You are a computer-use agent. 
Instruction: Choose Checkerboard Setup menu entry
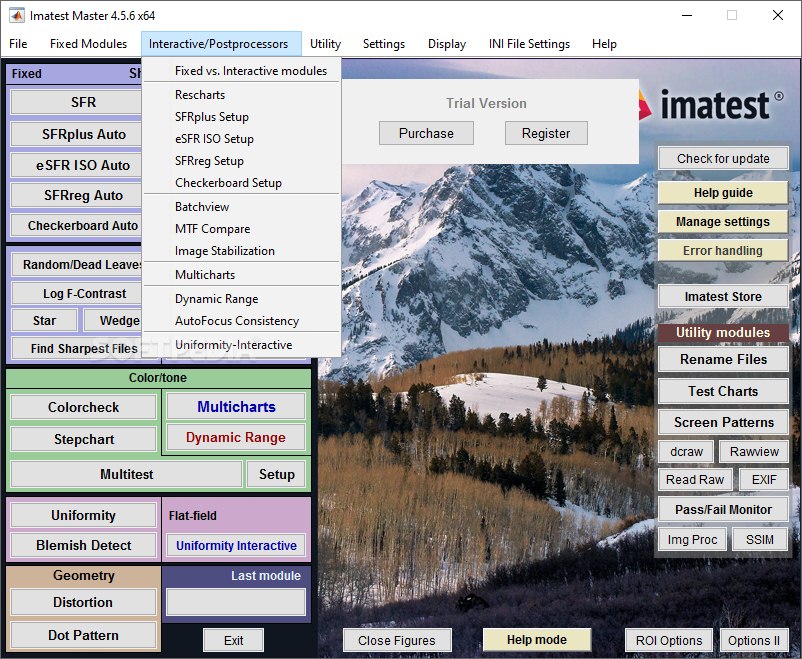tap(241, 183)
